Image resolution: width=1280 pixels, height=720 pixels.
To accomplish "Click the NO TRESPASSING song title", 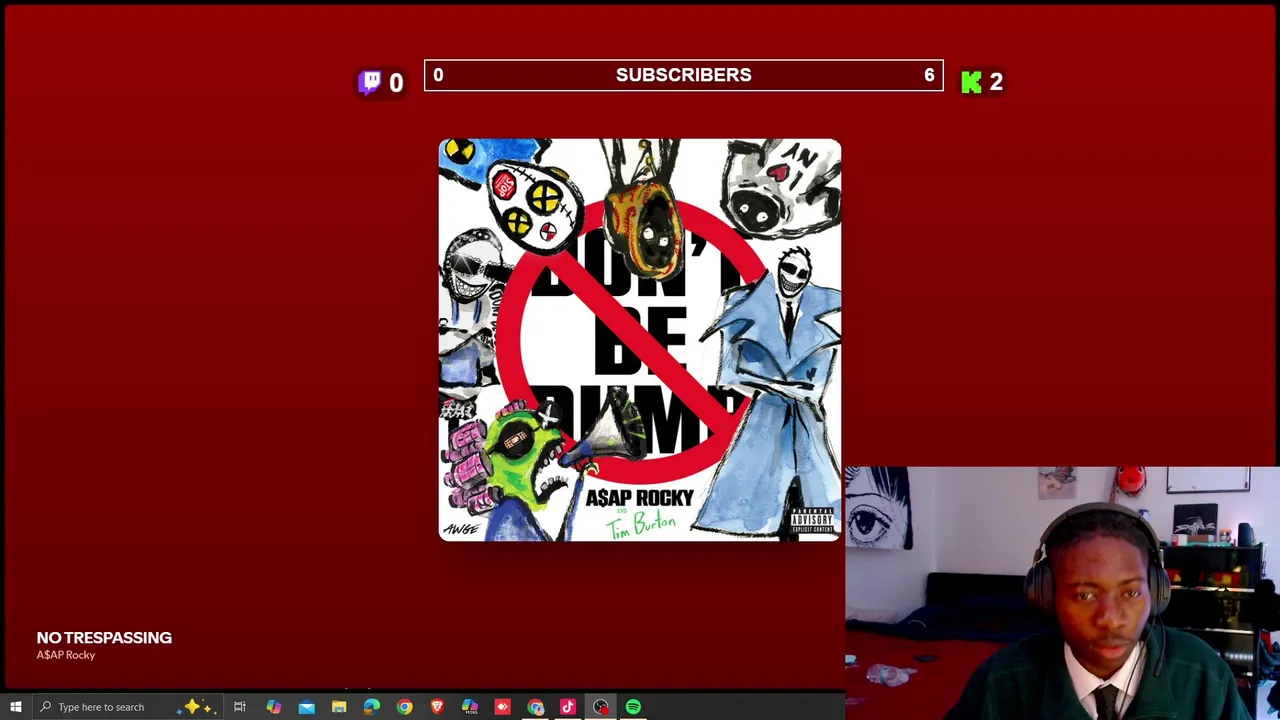I will coord(104,637).
